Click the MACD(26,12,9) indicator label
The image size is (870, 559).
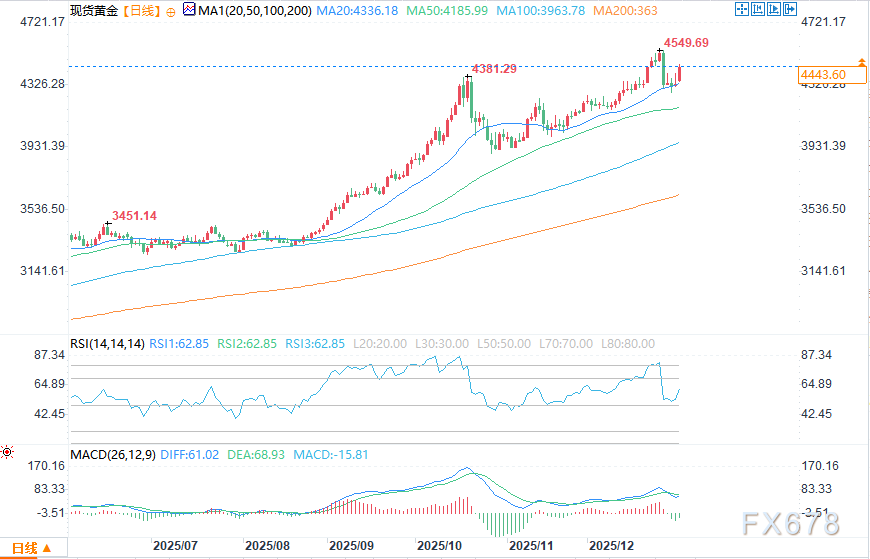coord(114,455)
